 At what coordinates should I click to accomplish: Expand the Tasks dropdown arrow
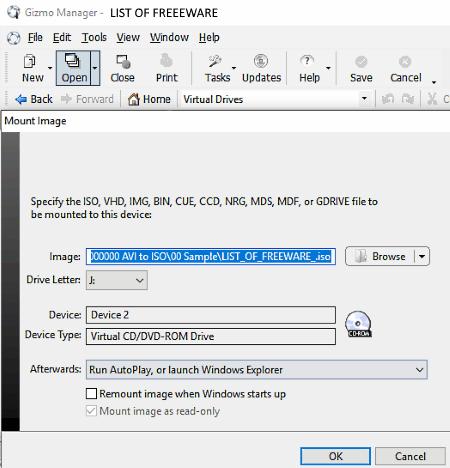click(x=234, y=68)
